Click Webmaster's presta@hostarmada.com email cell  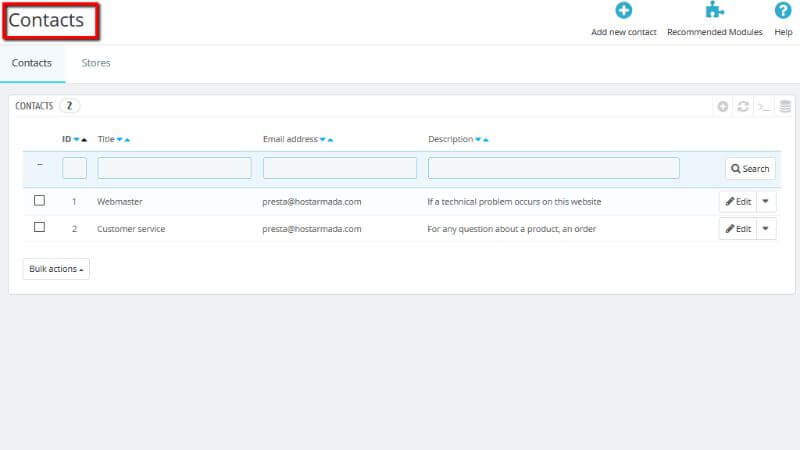[312, 202]
